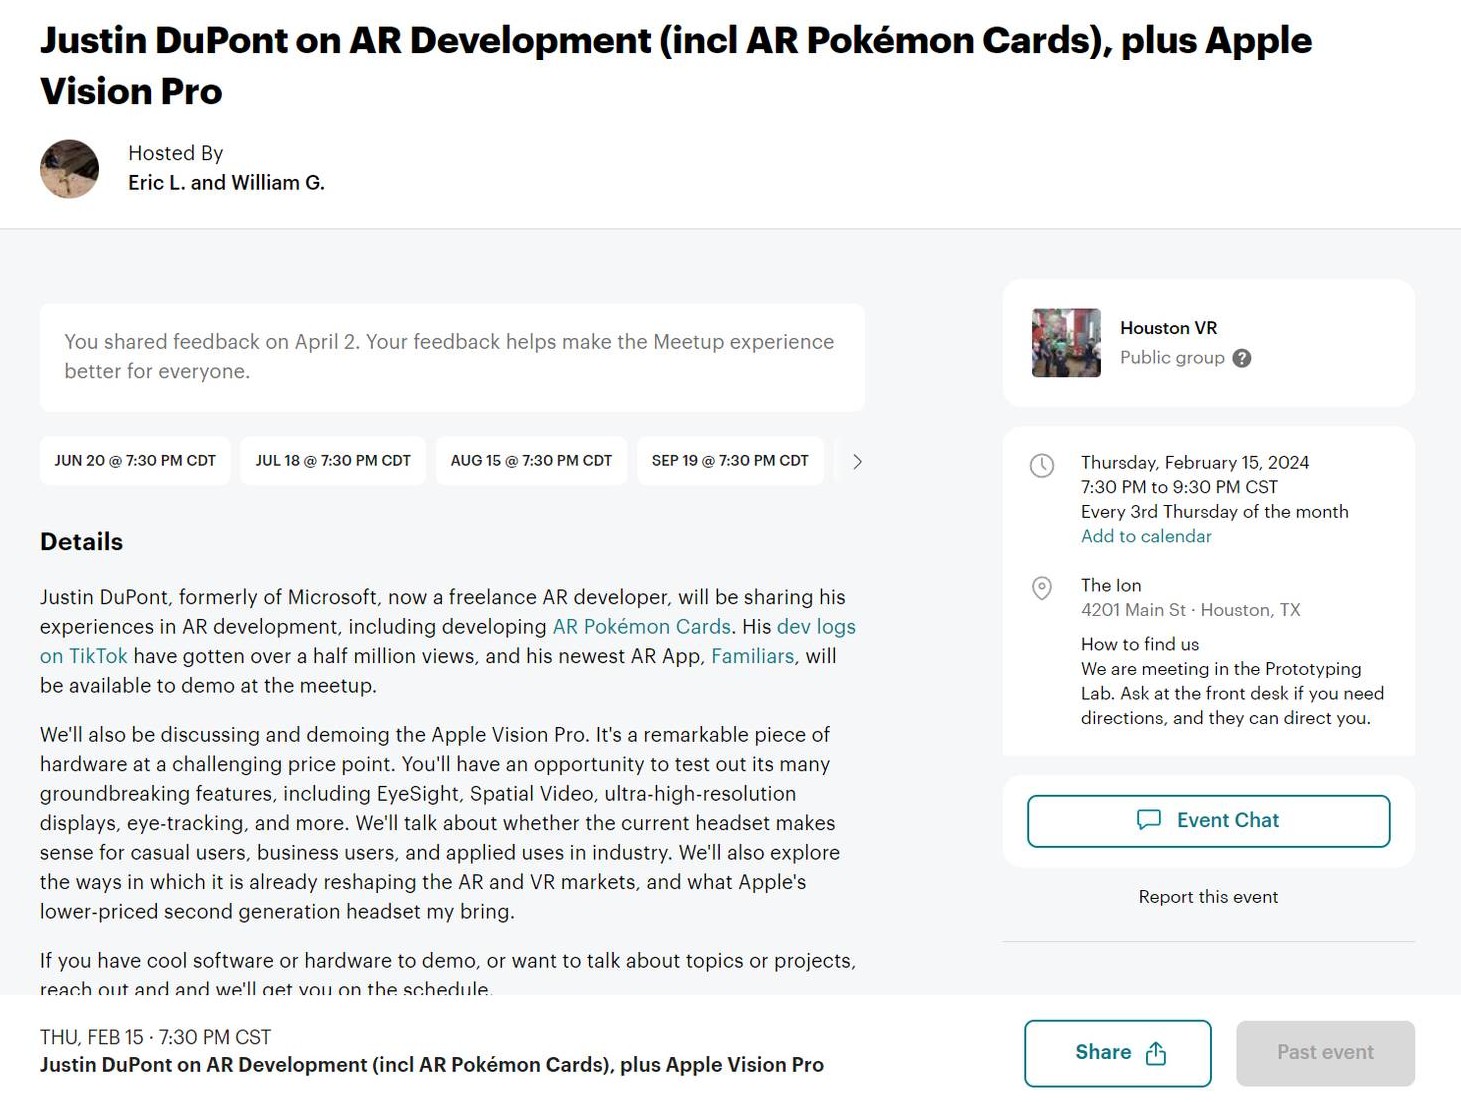Show more event dates with right chevron
1461x1102 pixels.
(857, 462)
